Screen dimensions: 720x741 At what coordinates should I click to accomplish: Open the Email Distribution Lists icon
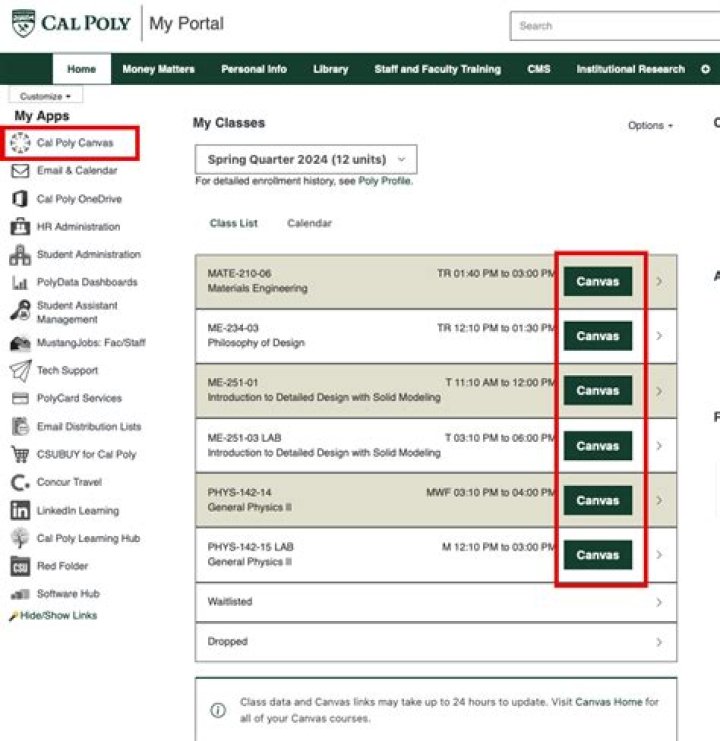20,426
